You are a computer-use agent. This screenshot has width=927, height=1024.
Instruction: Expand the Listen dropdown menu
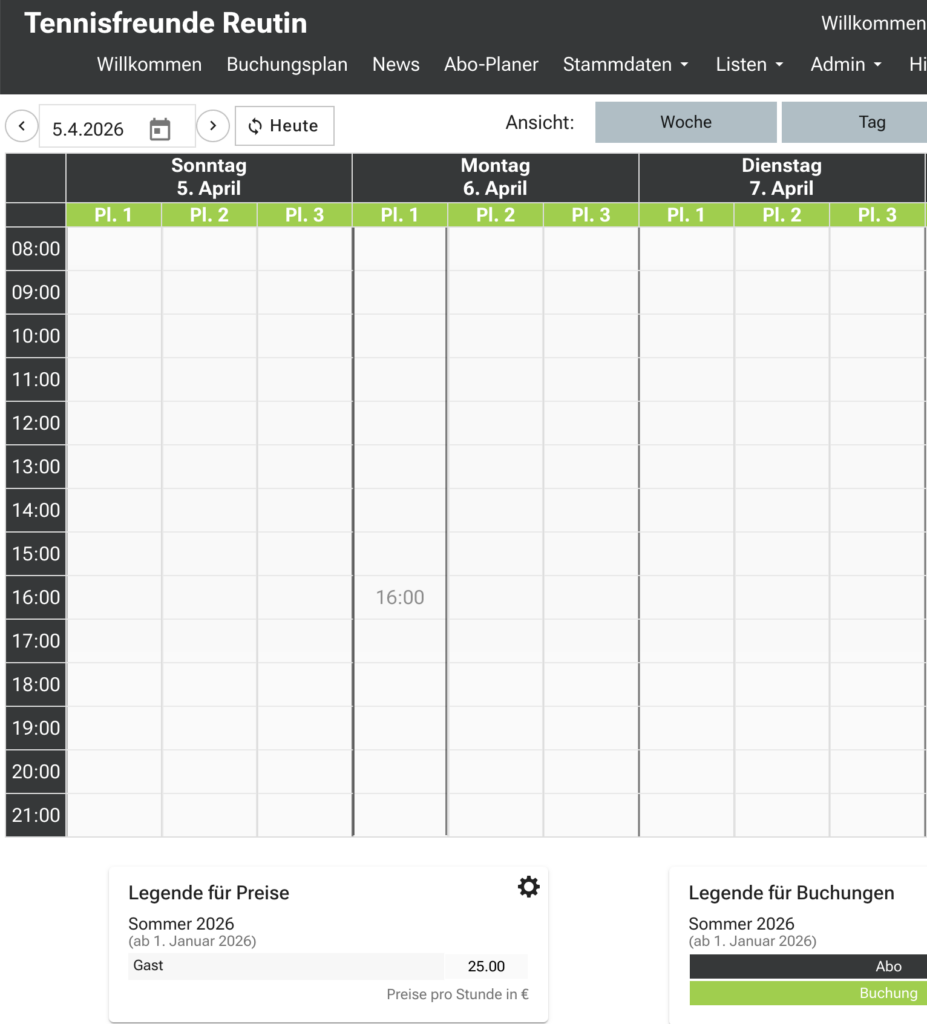(749, 64)
